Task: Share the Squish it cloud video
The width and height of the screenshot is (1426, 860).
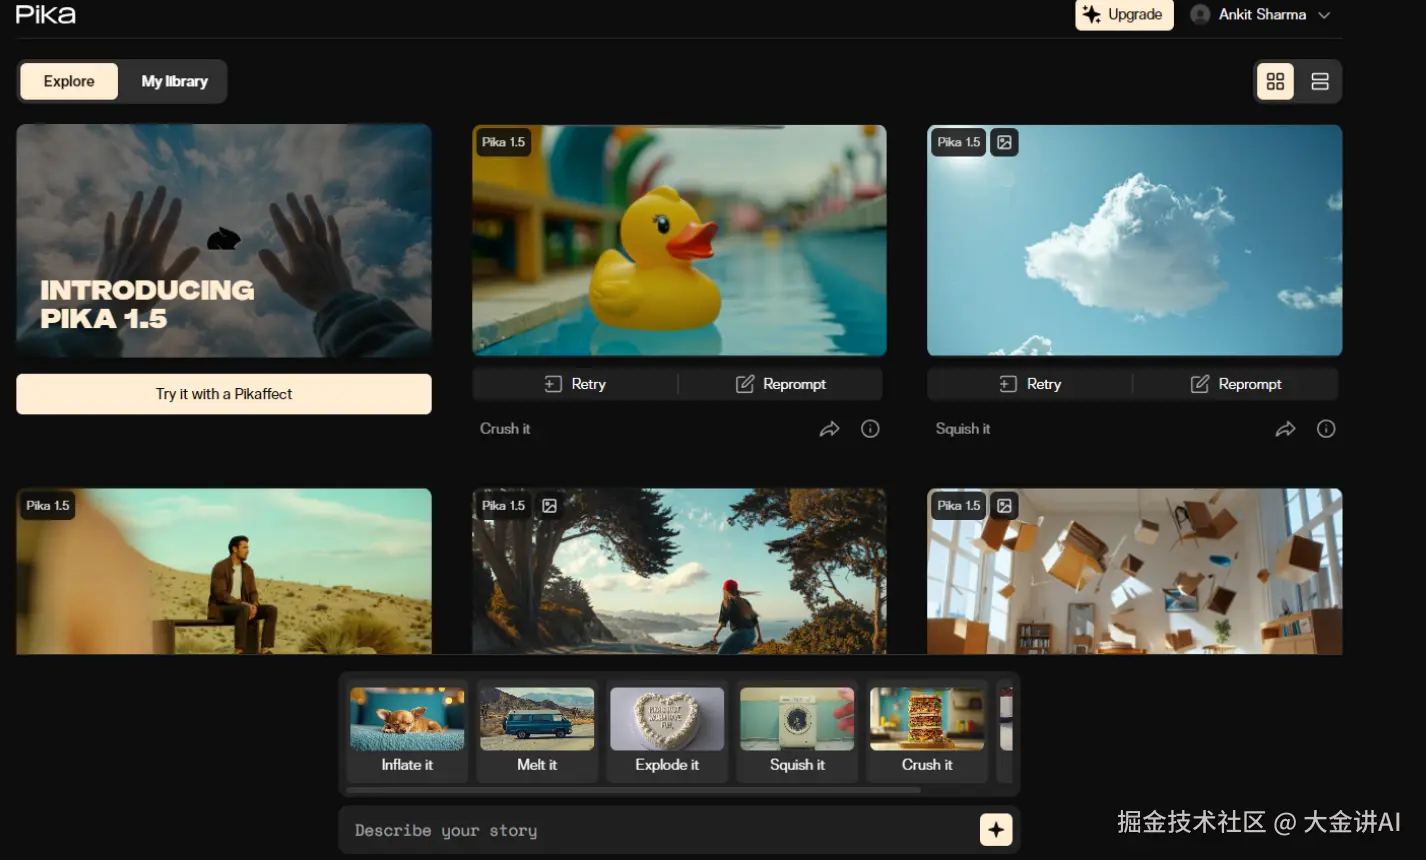Action: pyautogui.click(x=1285, y=429)
